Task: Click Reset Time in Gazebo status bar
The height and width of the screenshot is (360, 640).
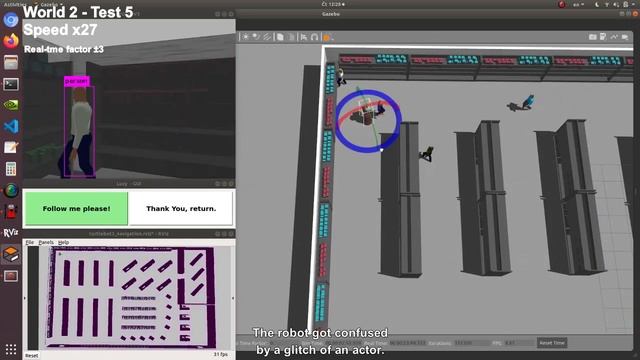Action: (552, 343)
